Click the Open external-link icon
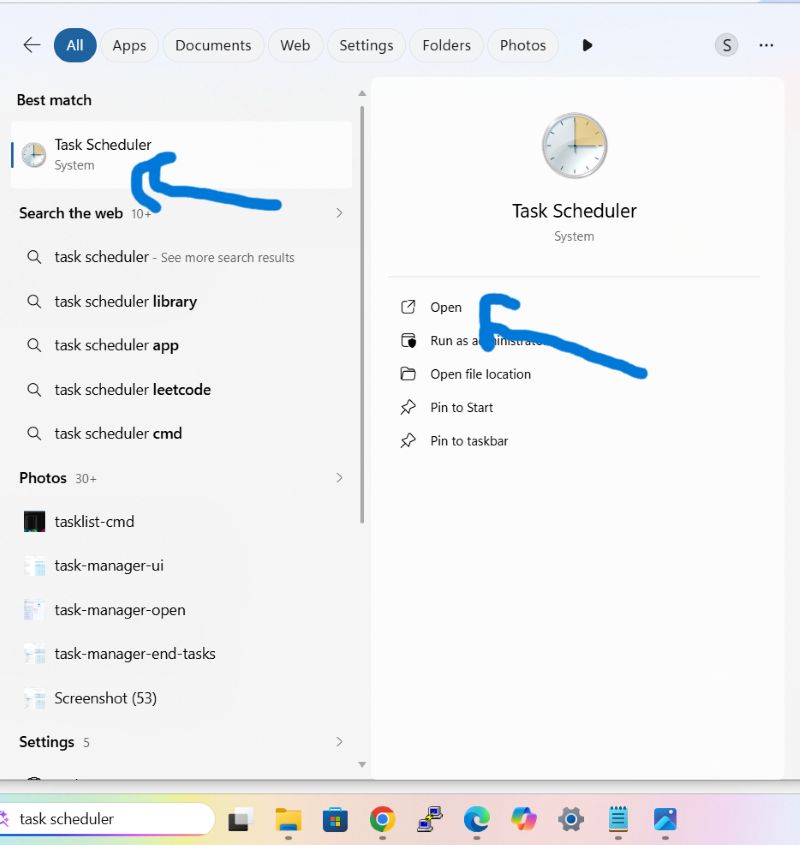800x845 pixels. (x=408, y=307)
